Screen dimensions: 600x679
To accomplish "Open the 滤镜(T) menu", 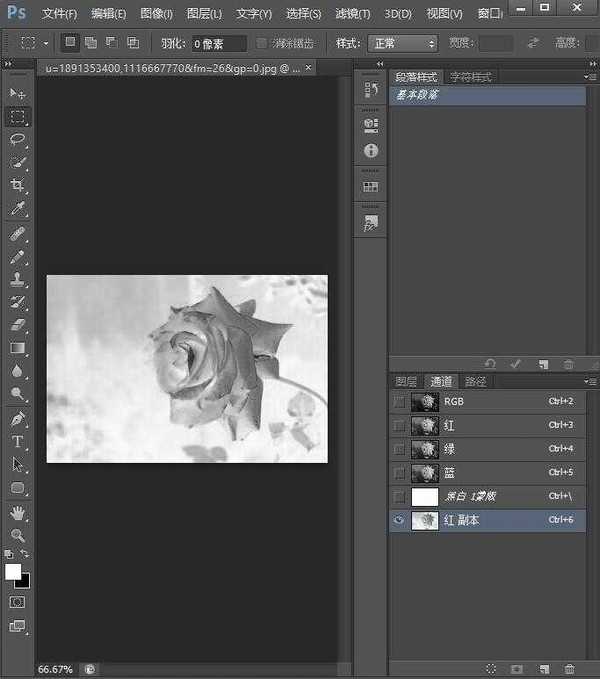I will point(350,14).
